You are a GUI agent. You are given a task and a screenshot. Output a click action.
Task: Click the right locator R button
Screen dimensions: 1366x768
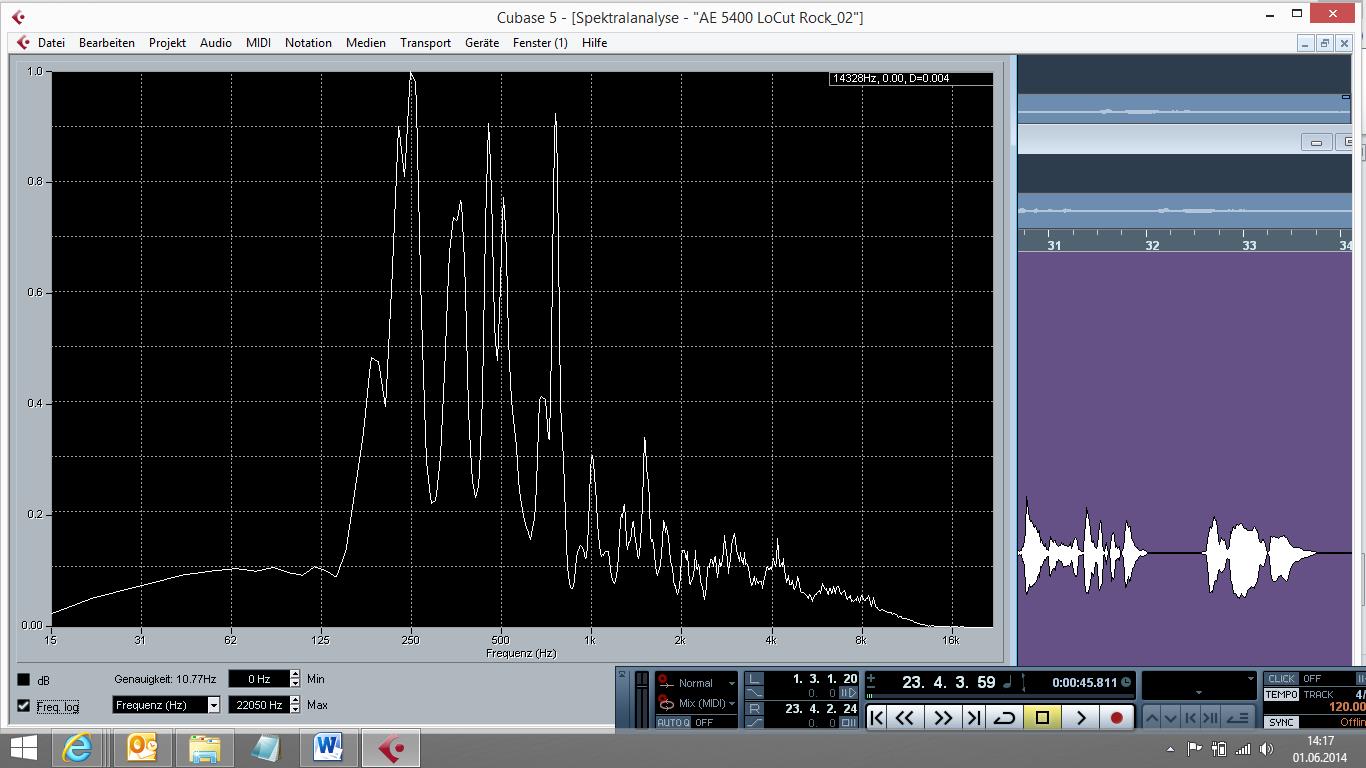pos(755,708)
